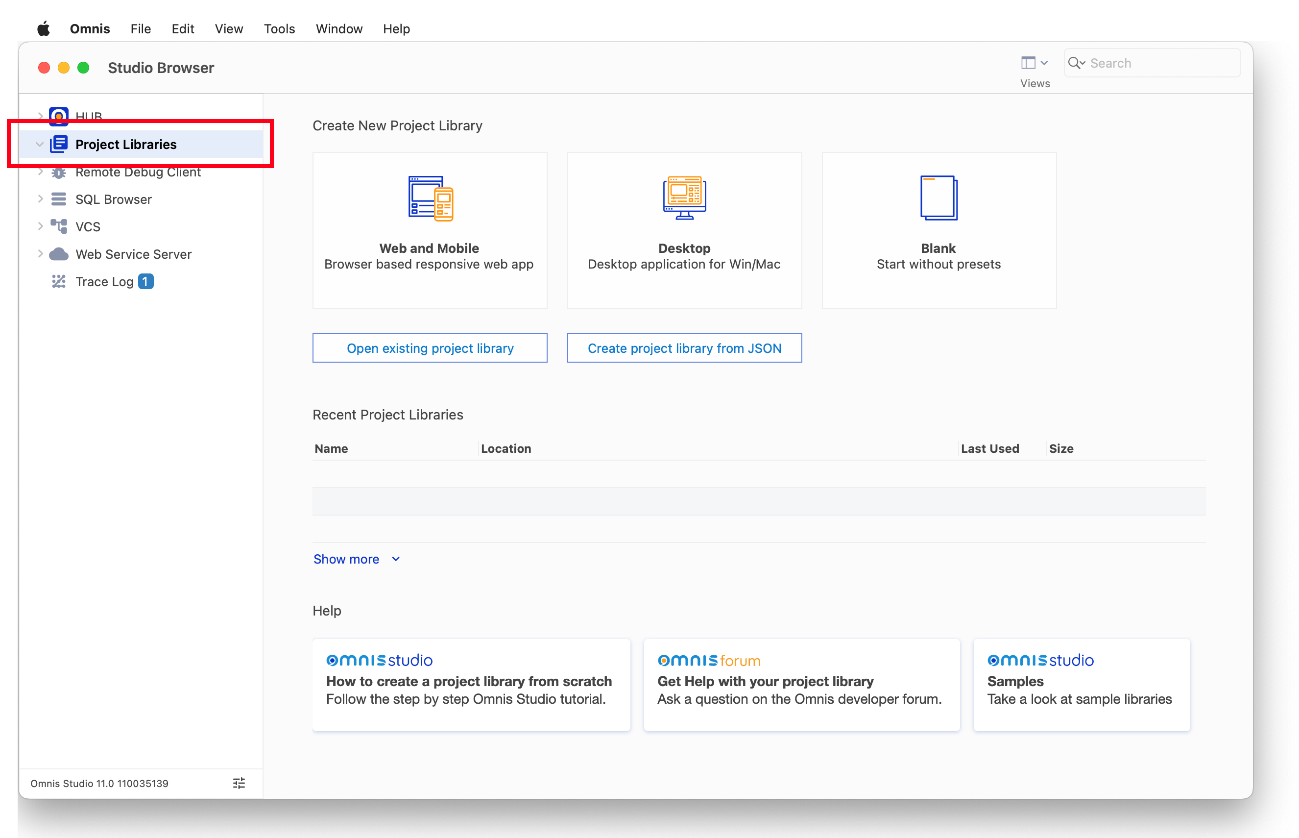The width and height of the screenshot is (1299, 838).
Task: Click Open existing project library button
Action: pyautogui.click(x=430, y=348)
